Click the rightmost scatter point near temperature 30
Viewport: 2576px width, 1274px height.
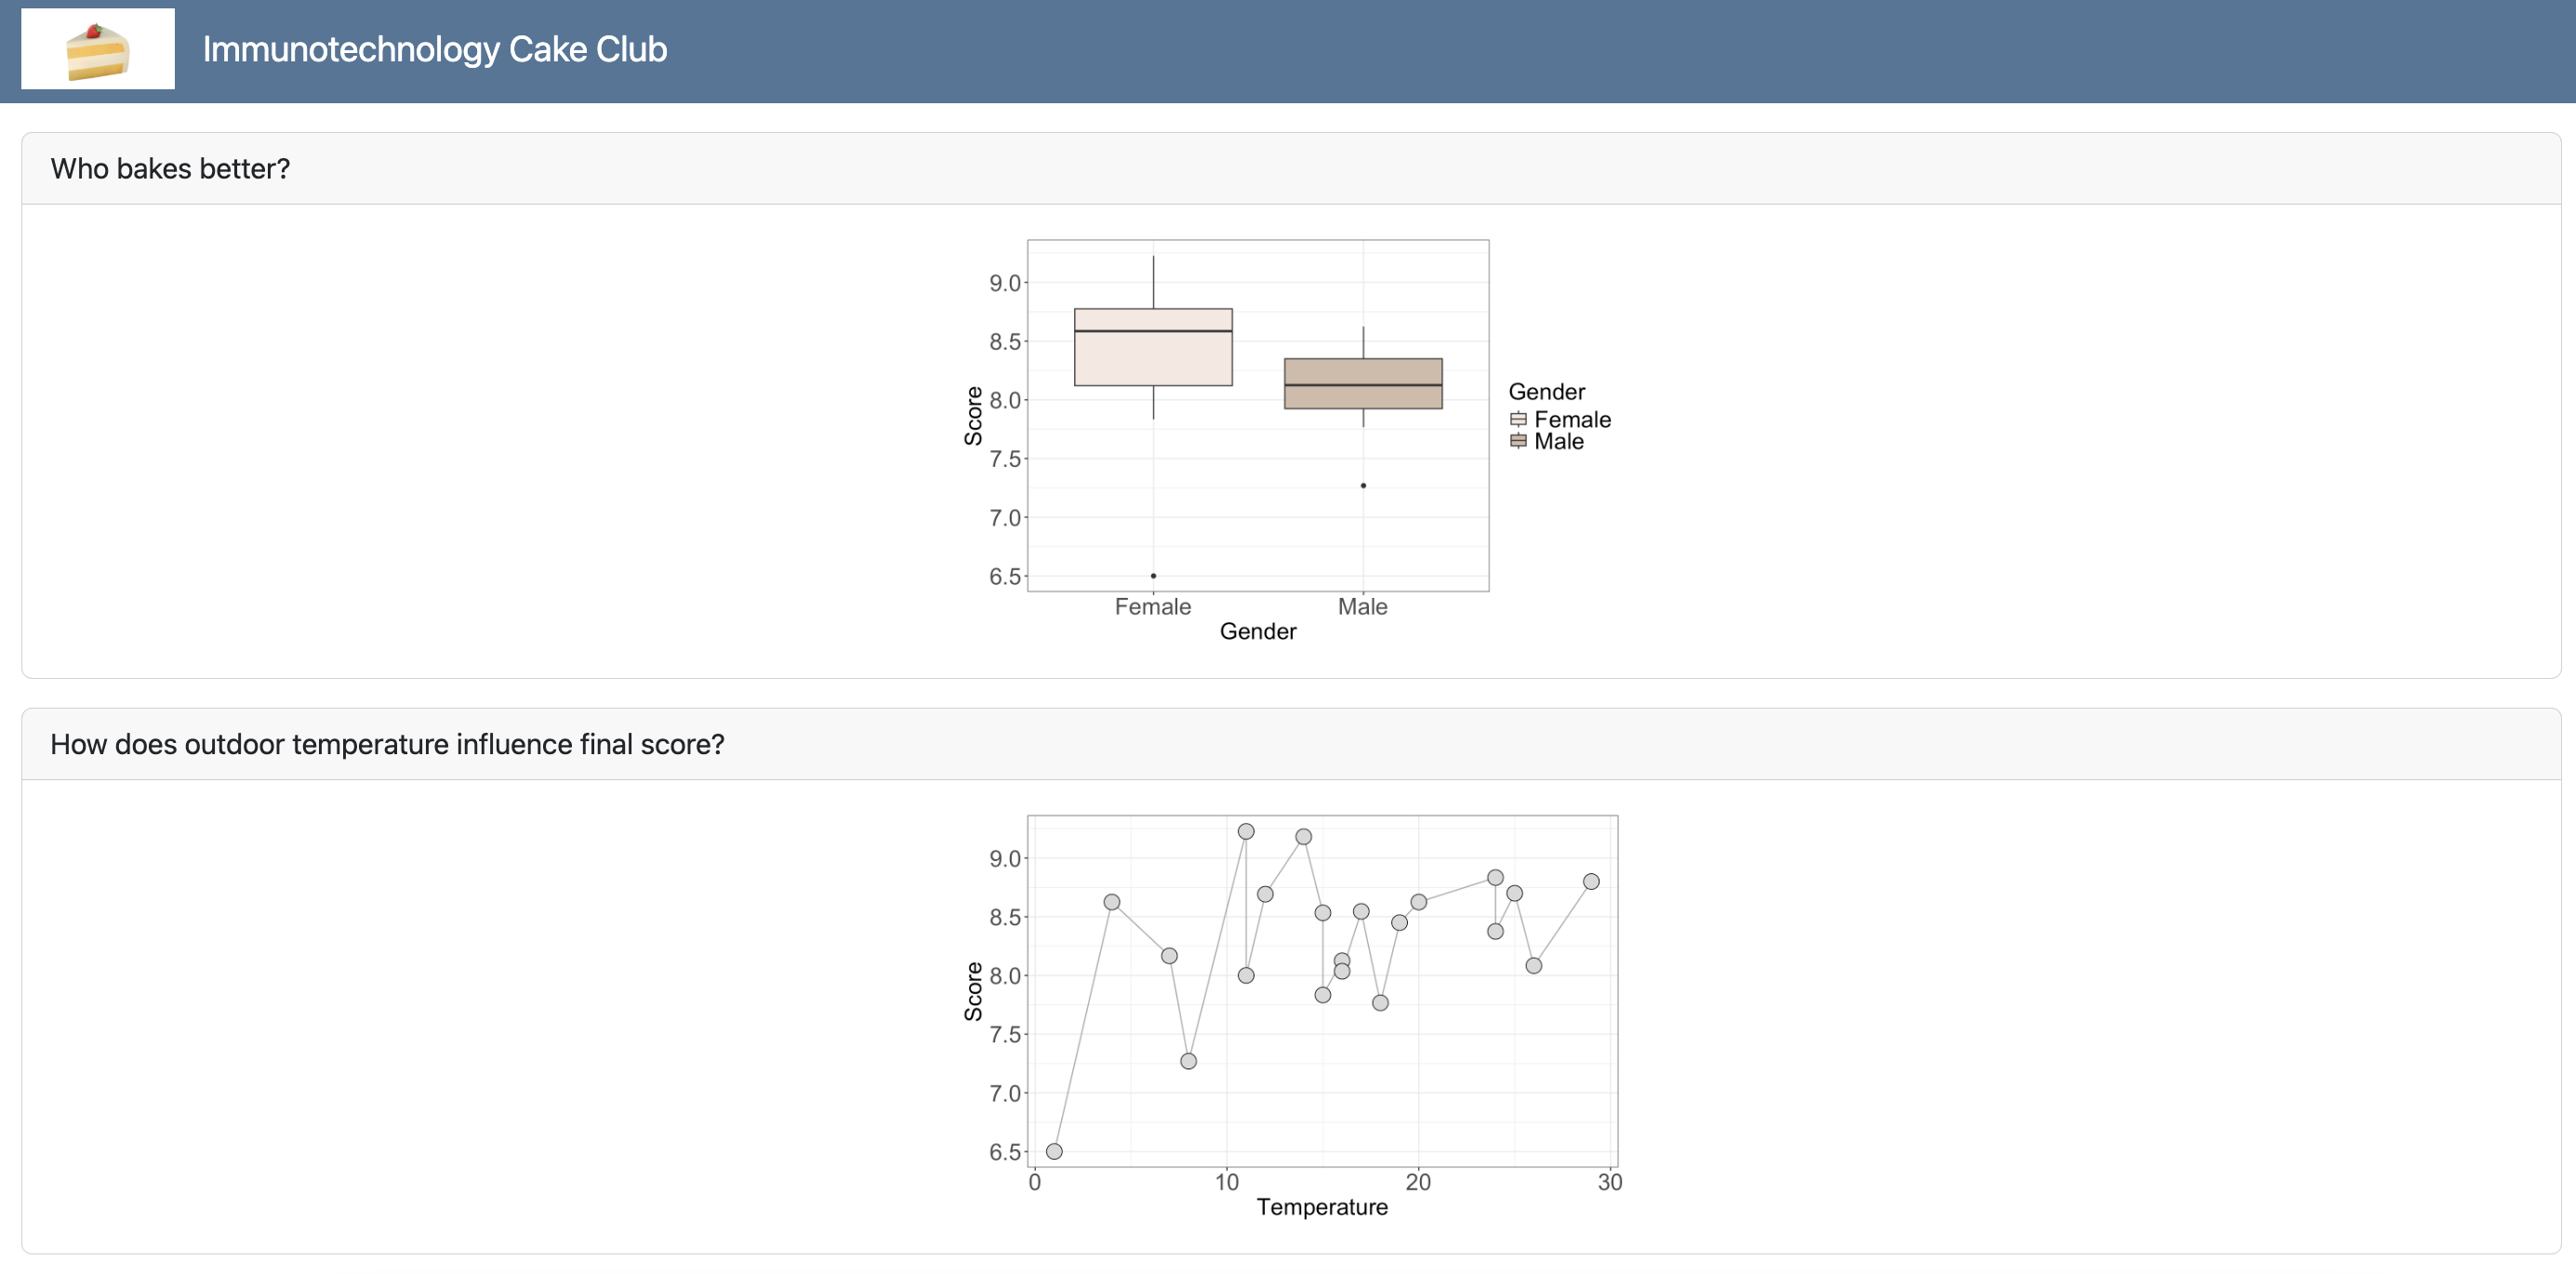1591,882
